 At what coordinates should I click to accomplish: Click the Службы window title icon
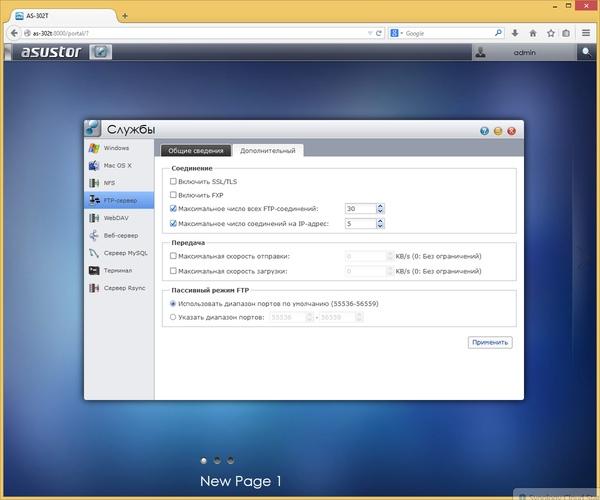[93, 128]
